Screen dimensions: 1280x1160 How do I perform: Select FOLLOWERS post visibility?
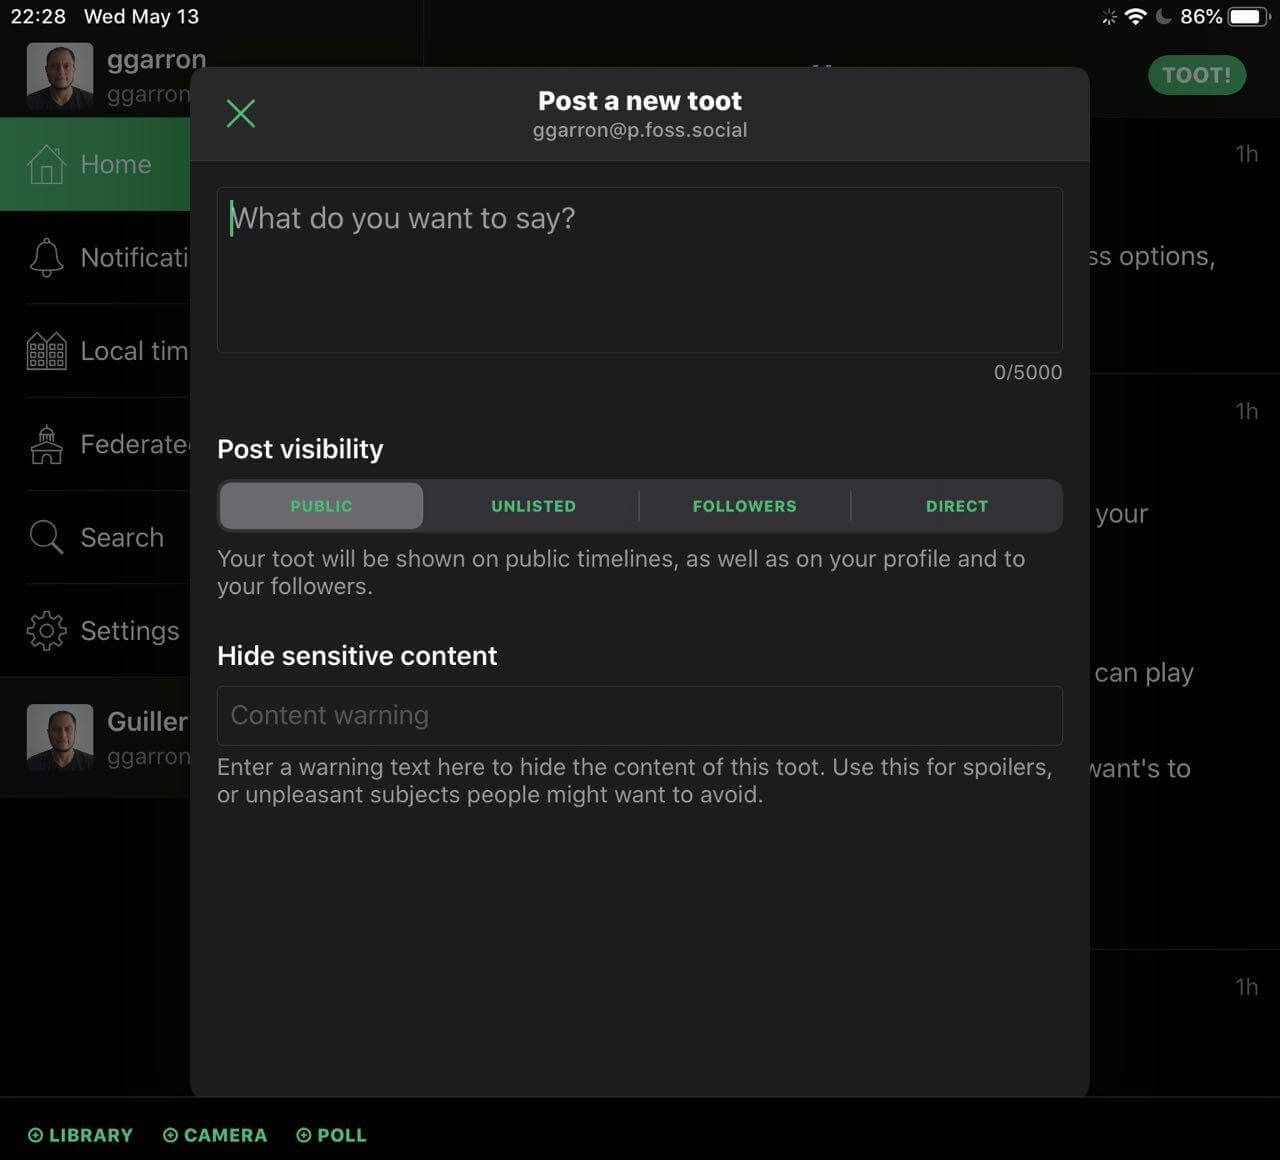point(745,506)
